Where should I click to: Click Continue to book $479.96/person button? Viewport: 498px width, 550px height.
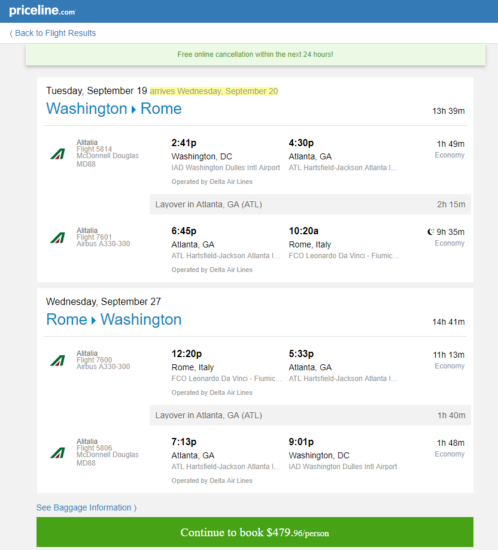tap(255, 532)
